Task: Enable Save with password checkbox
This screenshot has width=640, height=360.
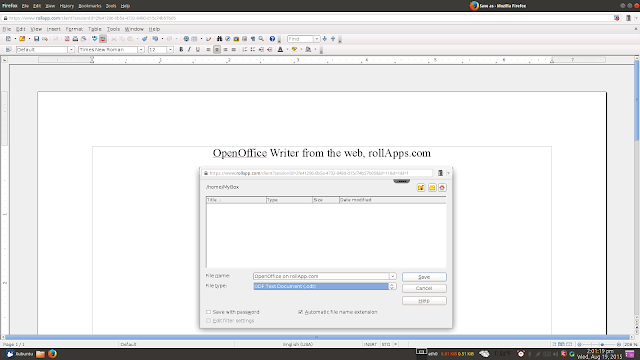Action: tap(209, 312)
